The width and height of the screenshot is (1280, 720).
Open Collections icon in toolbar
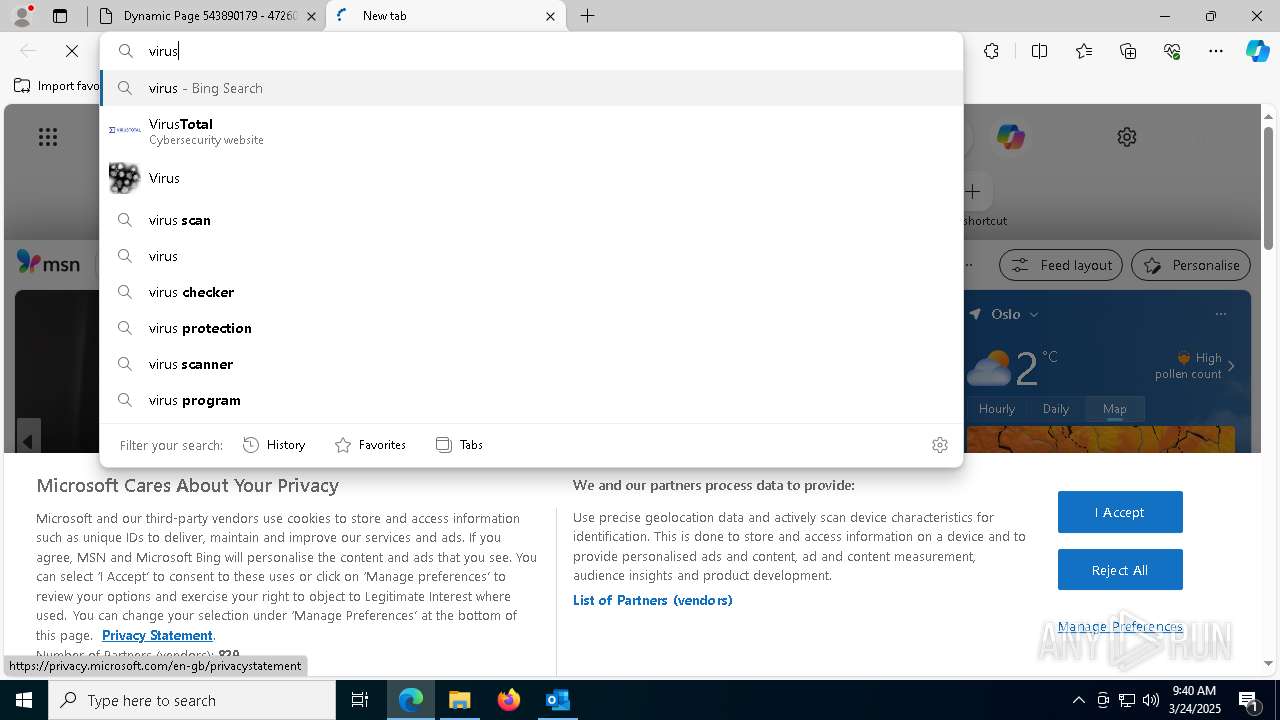[x=1128, y=51]
